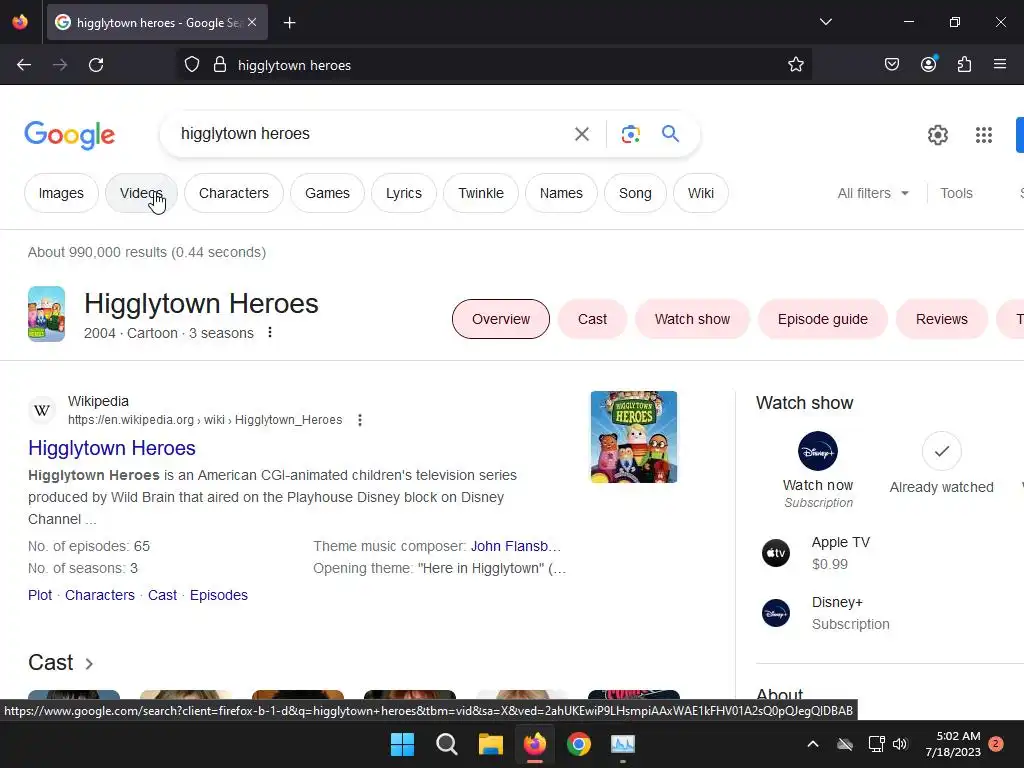1024x768 pixels.
Task: Follow the Characters sitelink under Wikipedia
Action: 100,595
